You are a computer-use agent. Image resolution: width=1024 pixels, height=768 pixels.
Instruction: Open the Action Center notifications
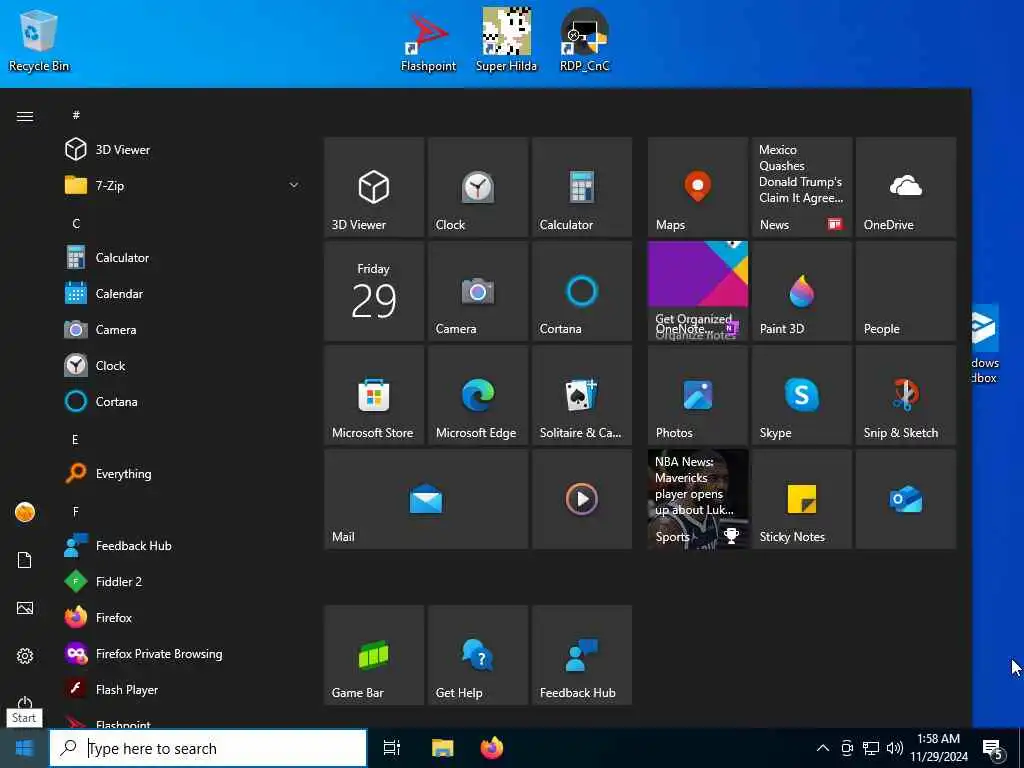point(994,749)
